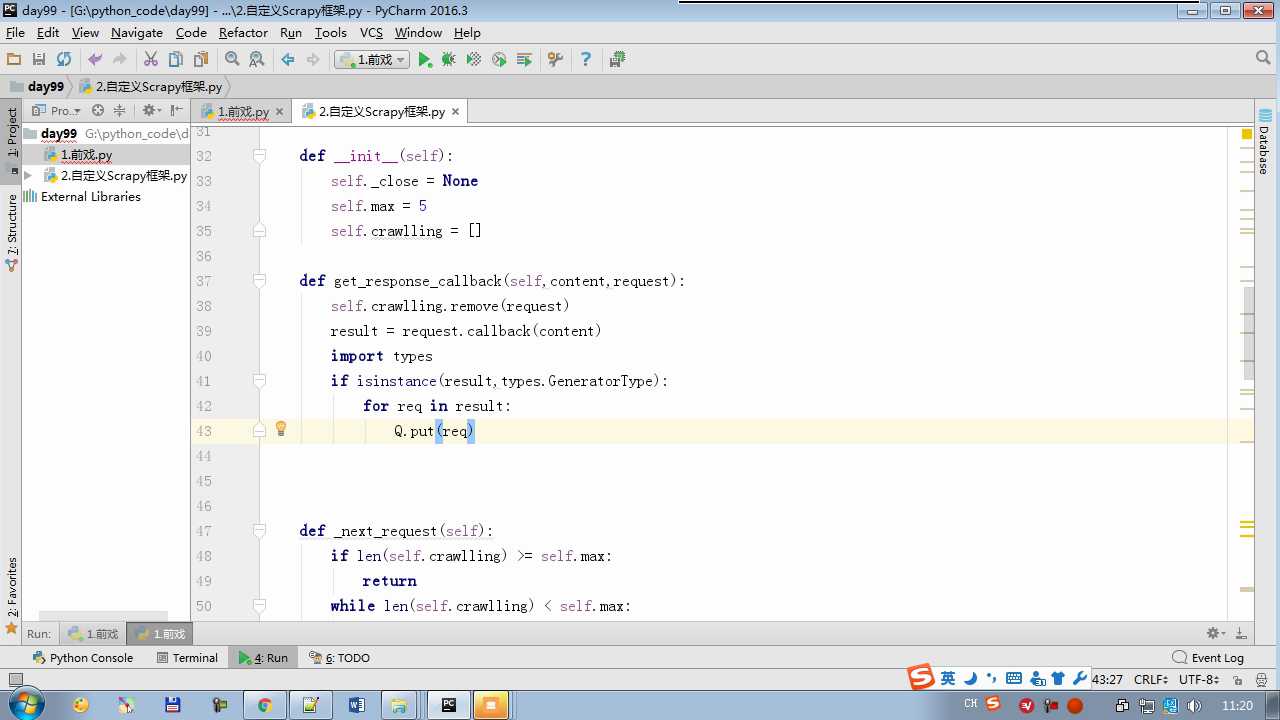Run with coverage icon
Viewport: 1280px width, 720px height.
(x=474, y=60)
